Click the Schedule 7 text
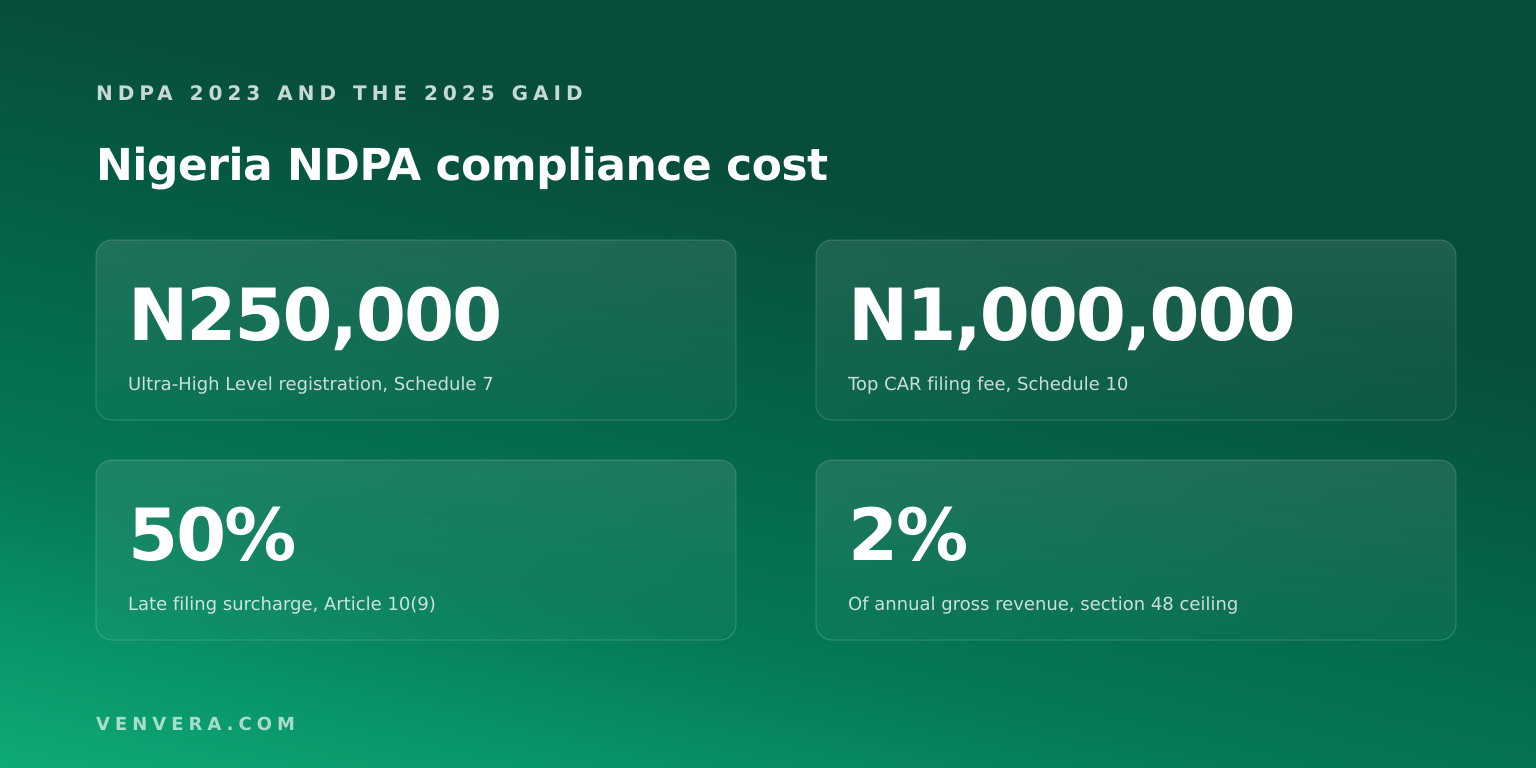Viewport: 1536px width, 768px height. click(443, 384)
